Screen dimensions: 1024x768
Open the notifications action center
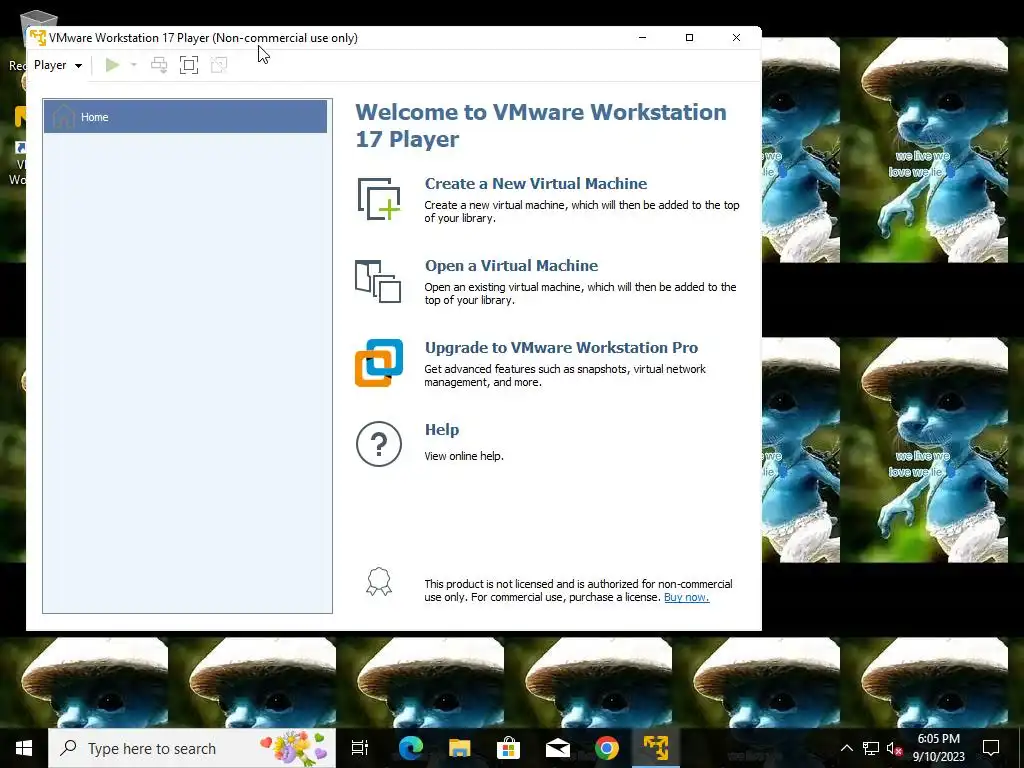click(x=991, y=748)
